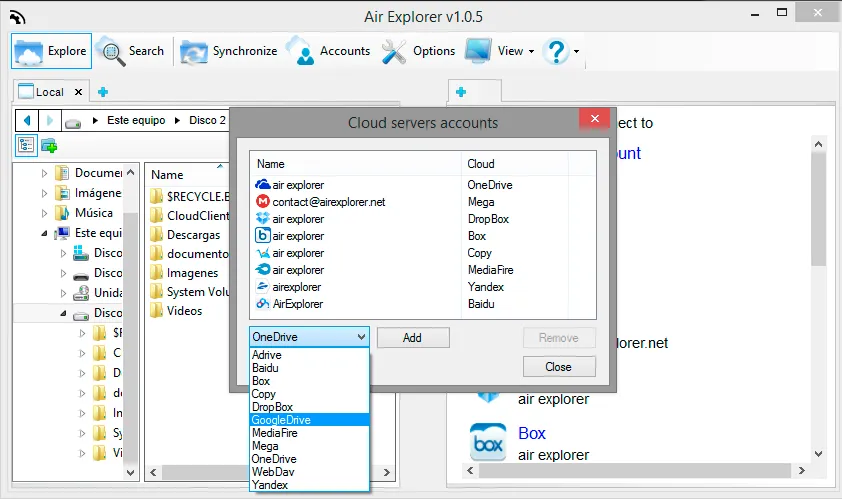Choose GoogleDrive from the dropdown list
The width and height of the screenshot is (842, 499).
pyautogui.click(x=310, y=420)
